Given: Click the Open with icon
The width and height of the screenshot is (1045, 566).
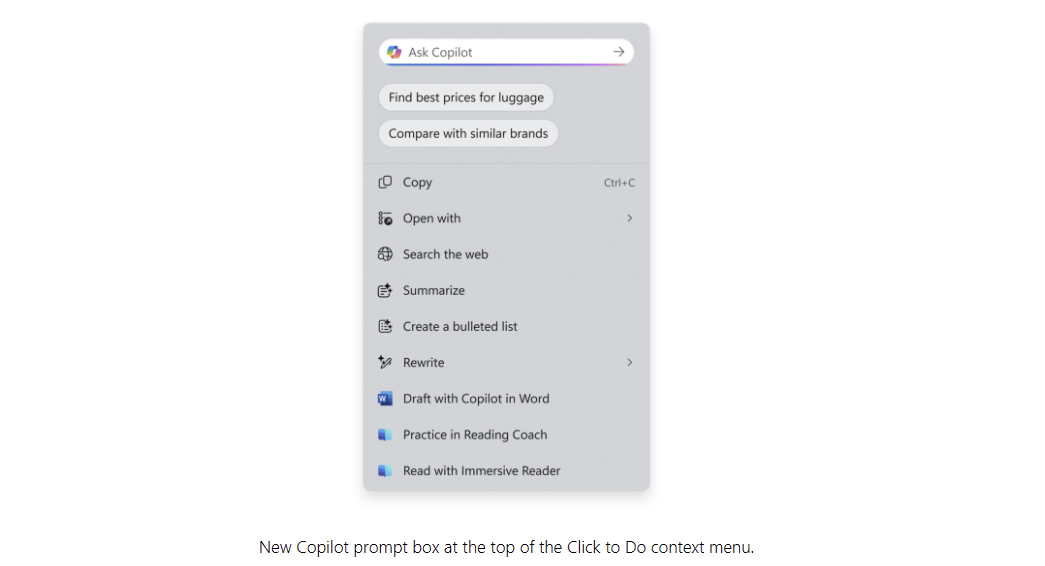Looking at the screenshot, I should point(385,218).
